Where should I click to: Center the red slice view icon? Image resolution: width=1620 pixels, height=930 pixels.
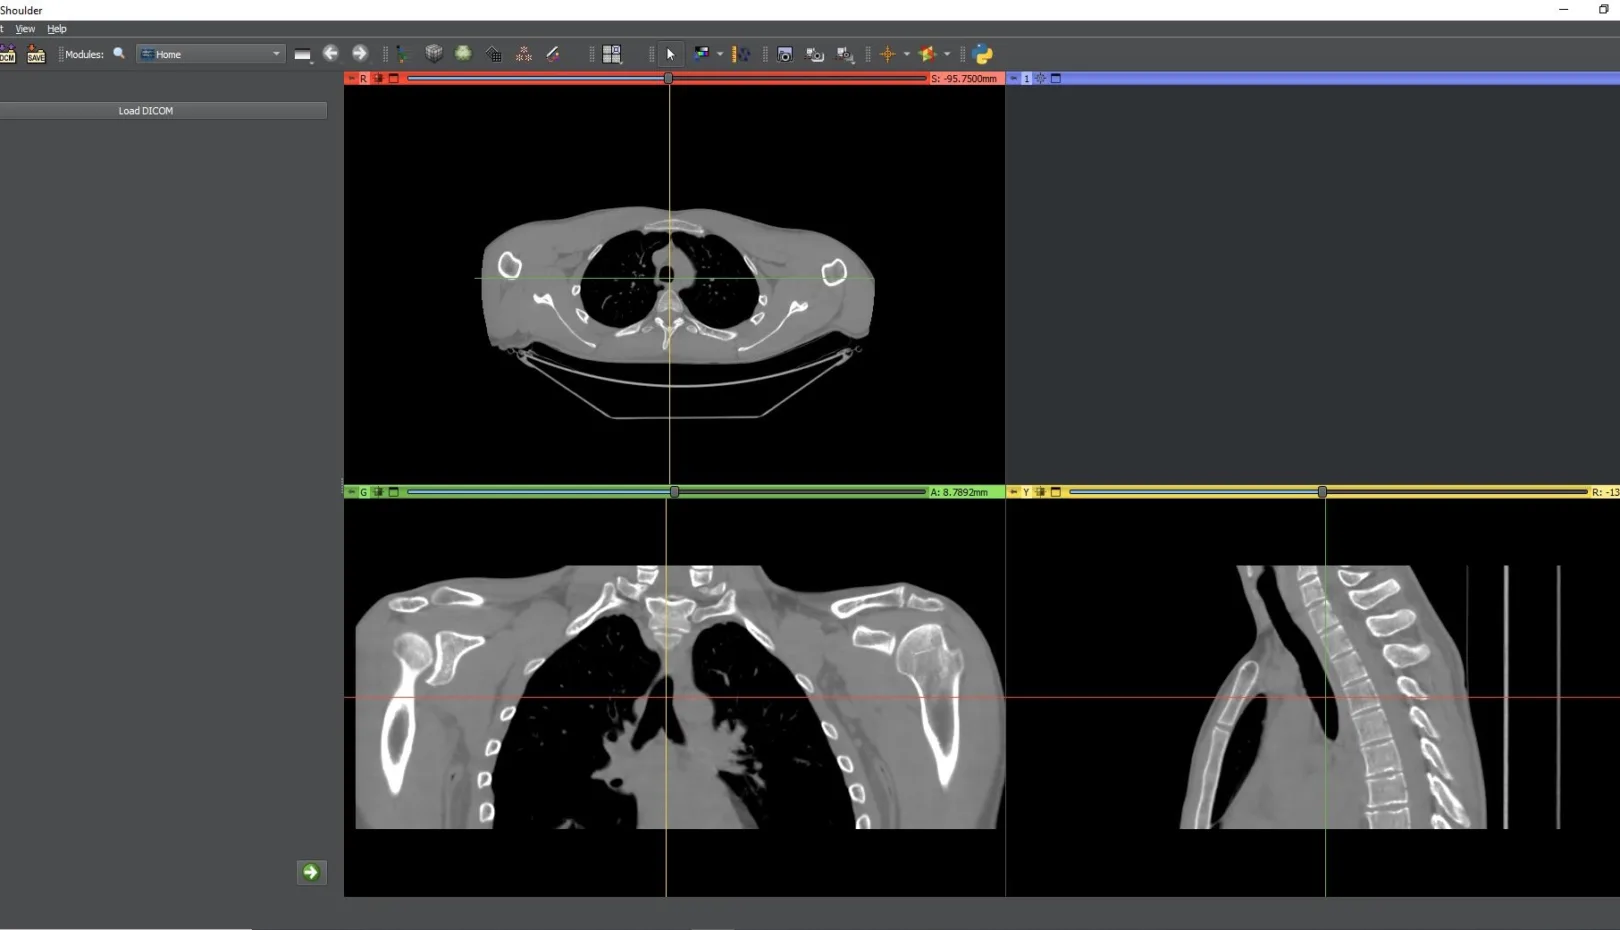point(378,78)
